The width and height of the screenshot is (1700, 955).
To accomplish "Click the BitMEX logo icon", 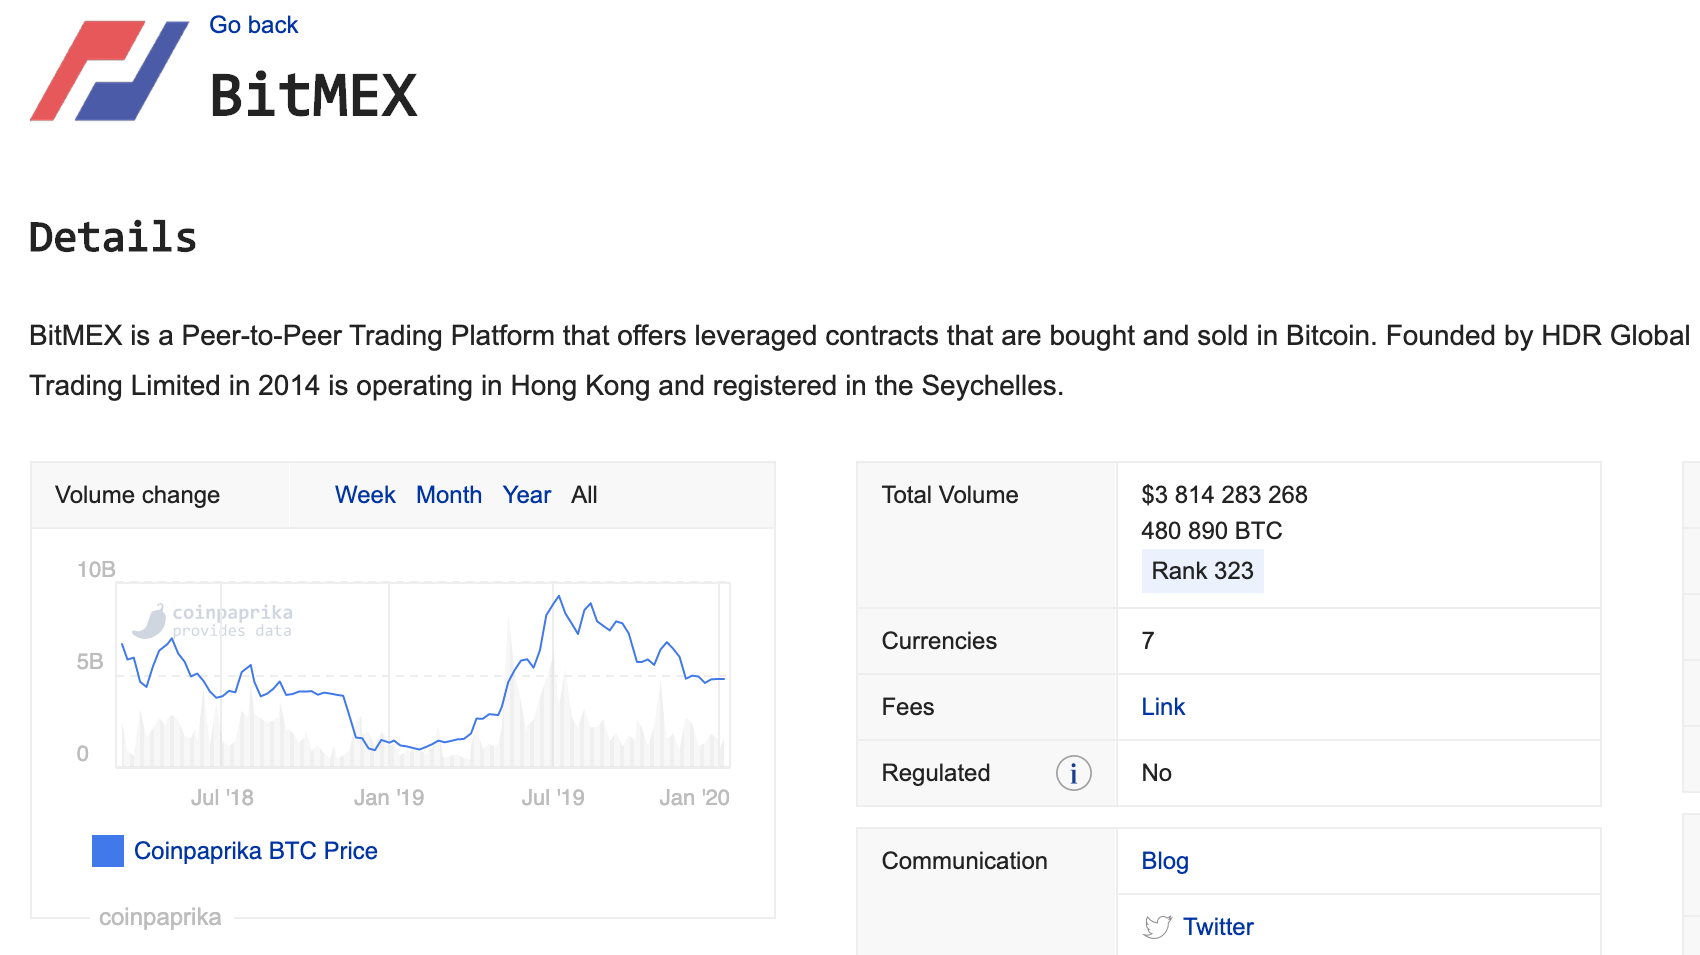I will point(109,71).
